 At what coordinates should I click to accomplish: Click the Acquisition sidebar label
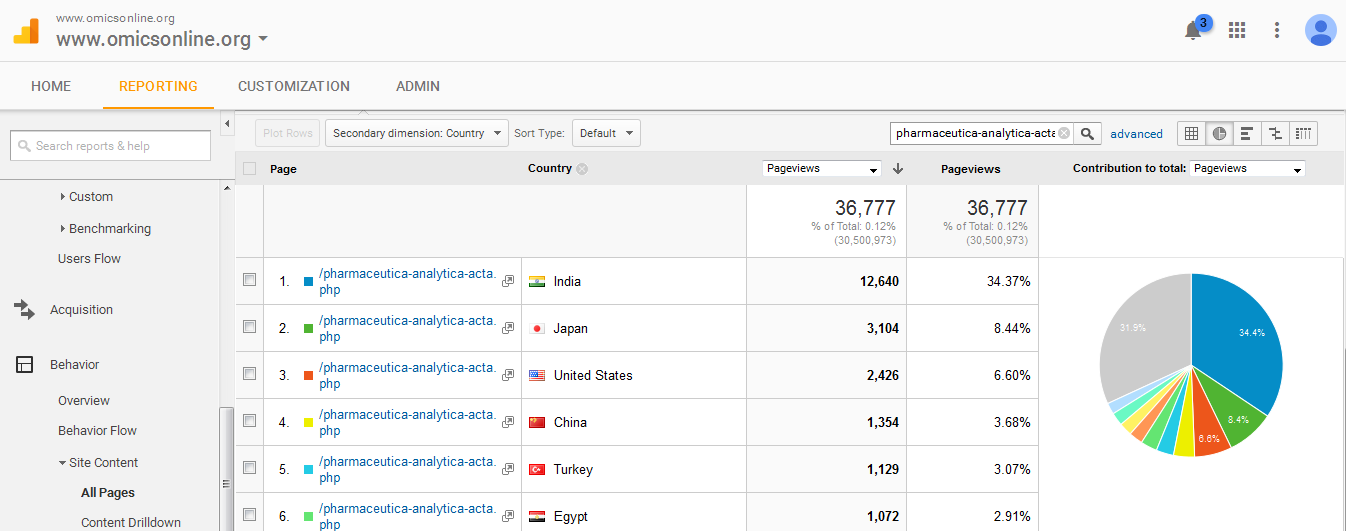(81, 310)
